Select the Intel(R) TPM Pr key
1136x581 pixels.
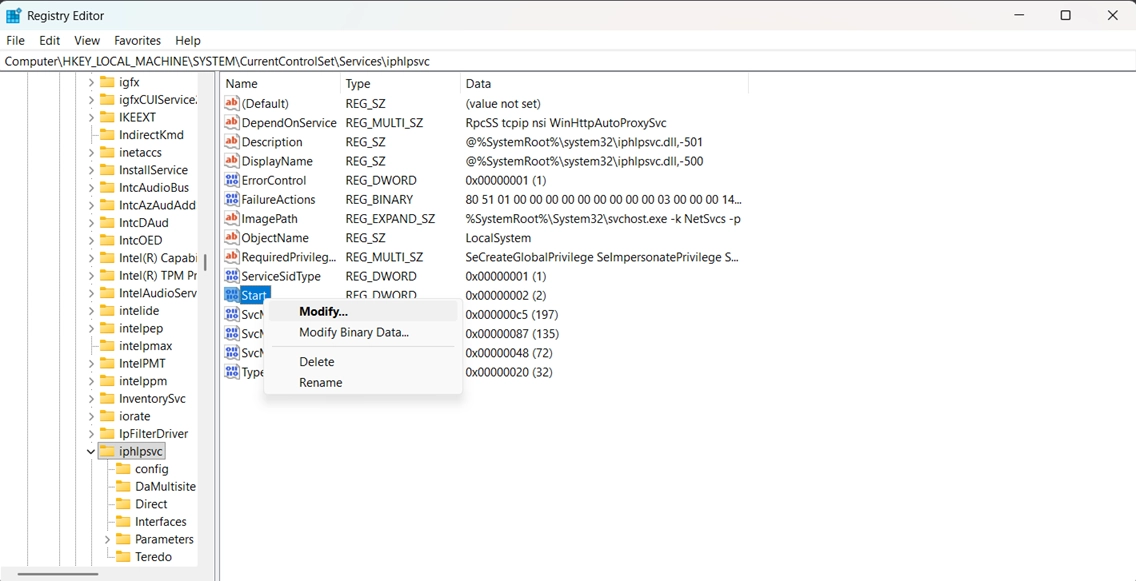point(157,275)
